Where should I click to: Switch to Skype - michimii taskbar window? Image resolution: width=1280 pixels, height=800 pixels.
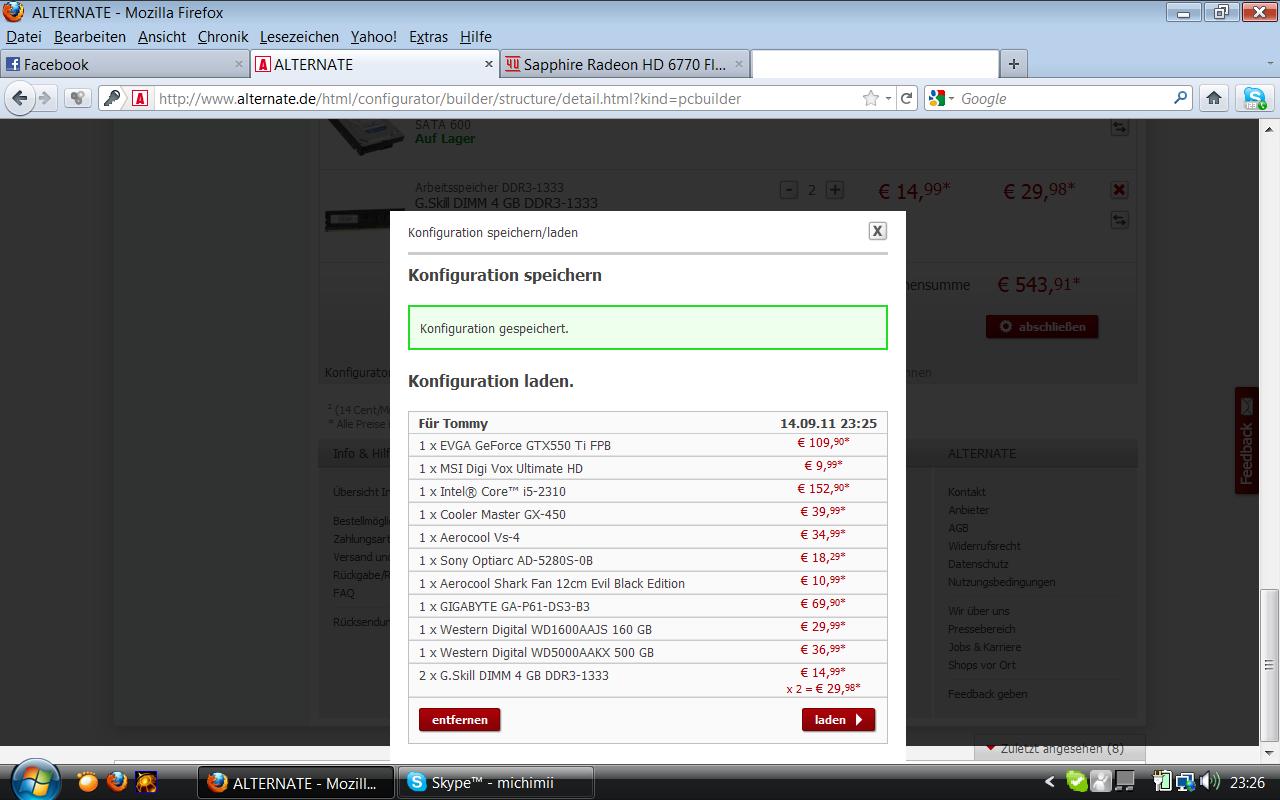[x=496, y=783]
